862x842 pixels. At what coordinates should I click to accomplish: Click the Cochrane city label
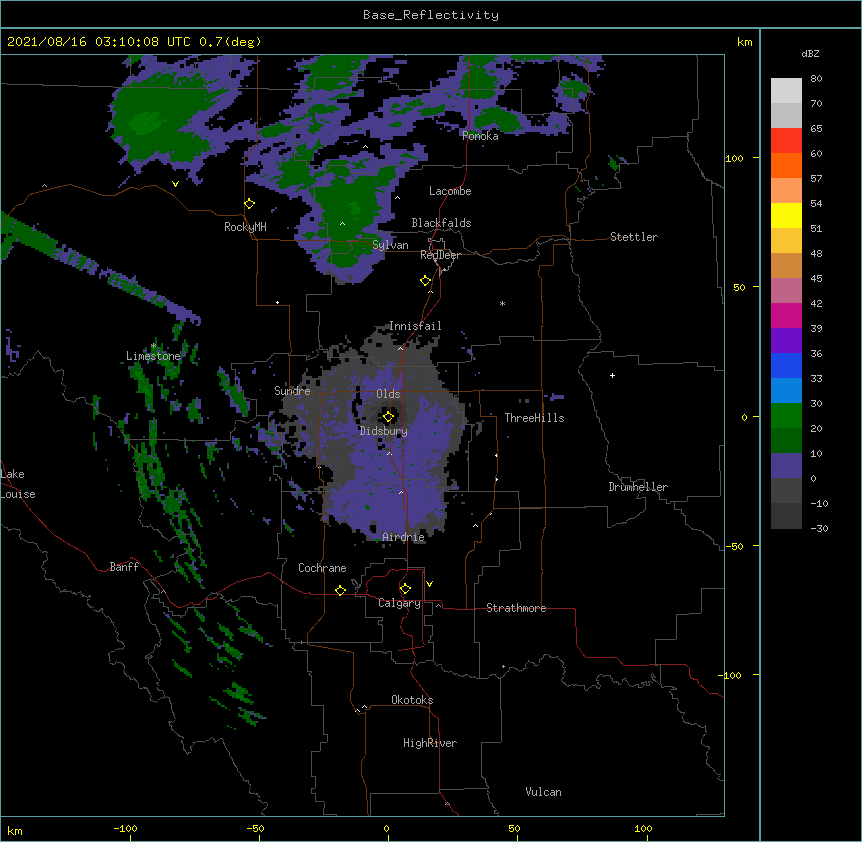coord(322,568)
